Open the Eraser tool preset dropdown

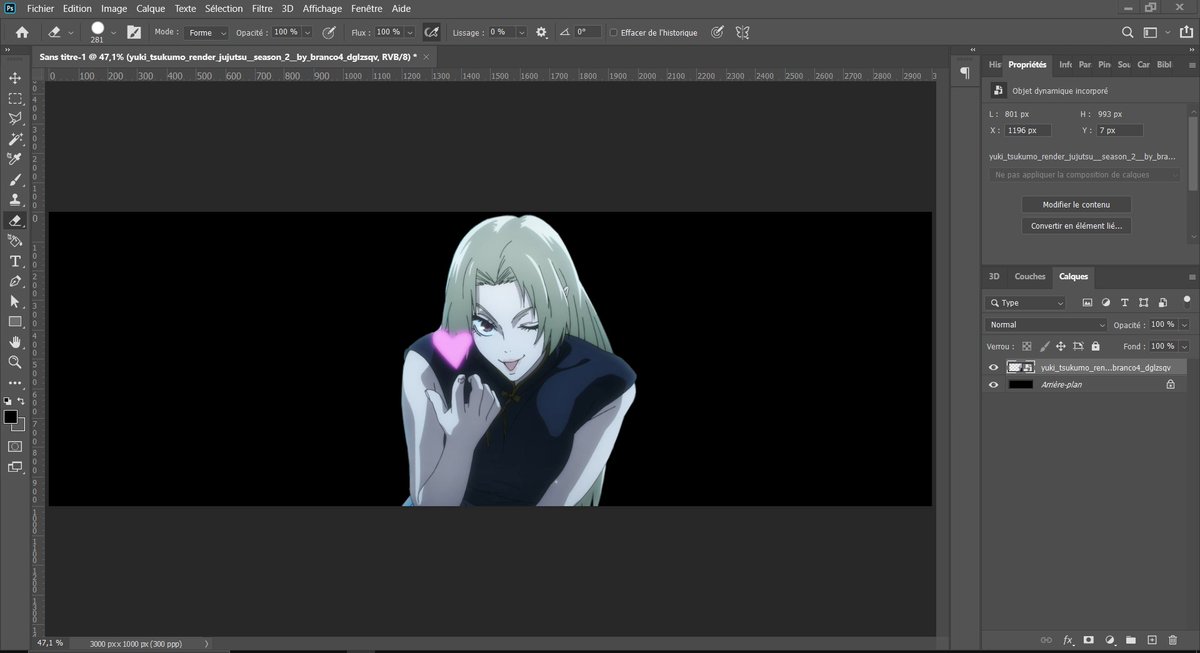click(73, 32)
